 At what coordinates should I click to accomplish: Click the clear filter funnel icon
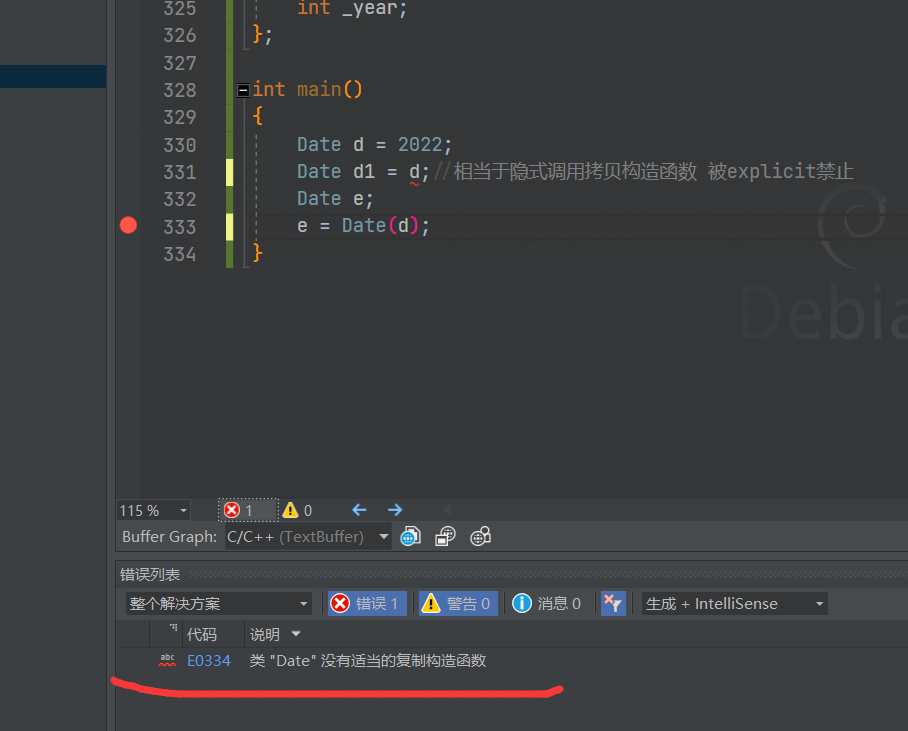click(613, 604)
